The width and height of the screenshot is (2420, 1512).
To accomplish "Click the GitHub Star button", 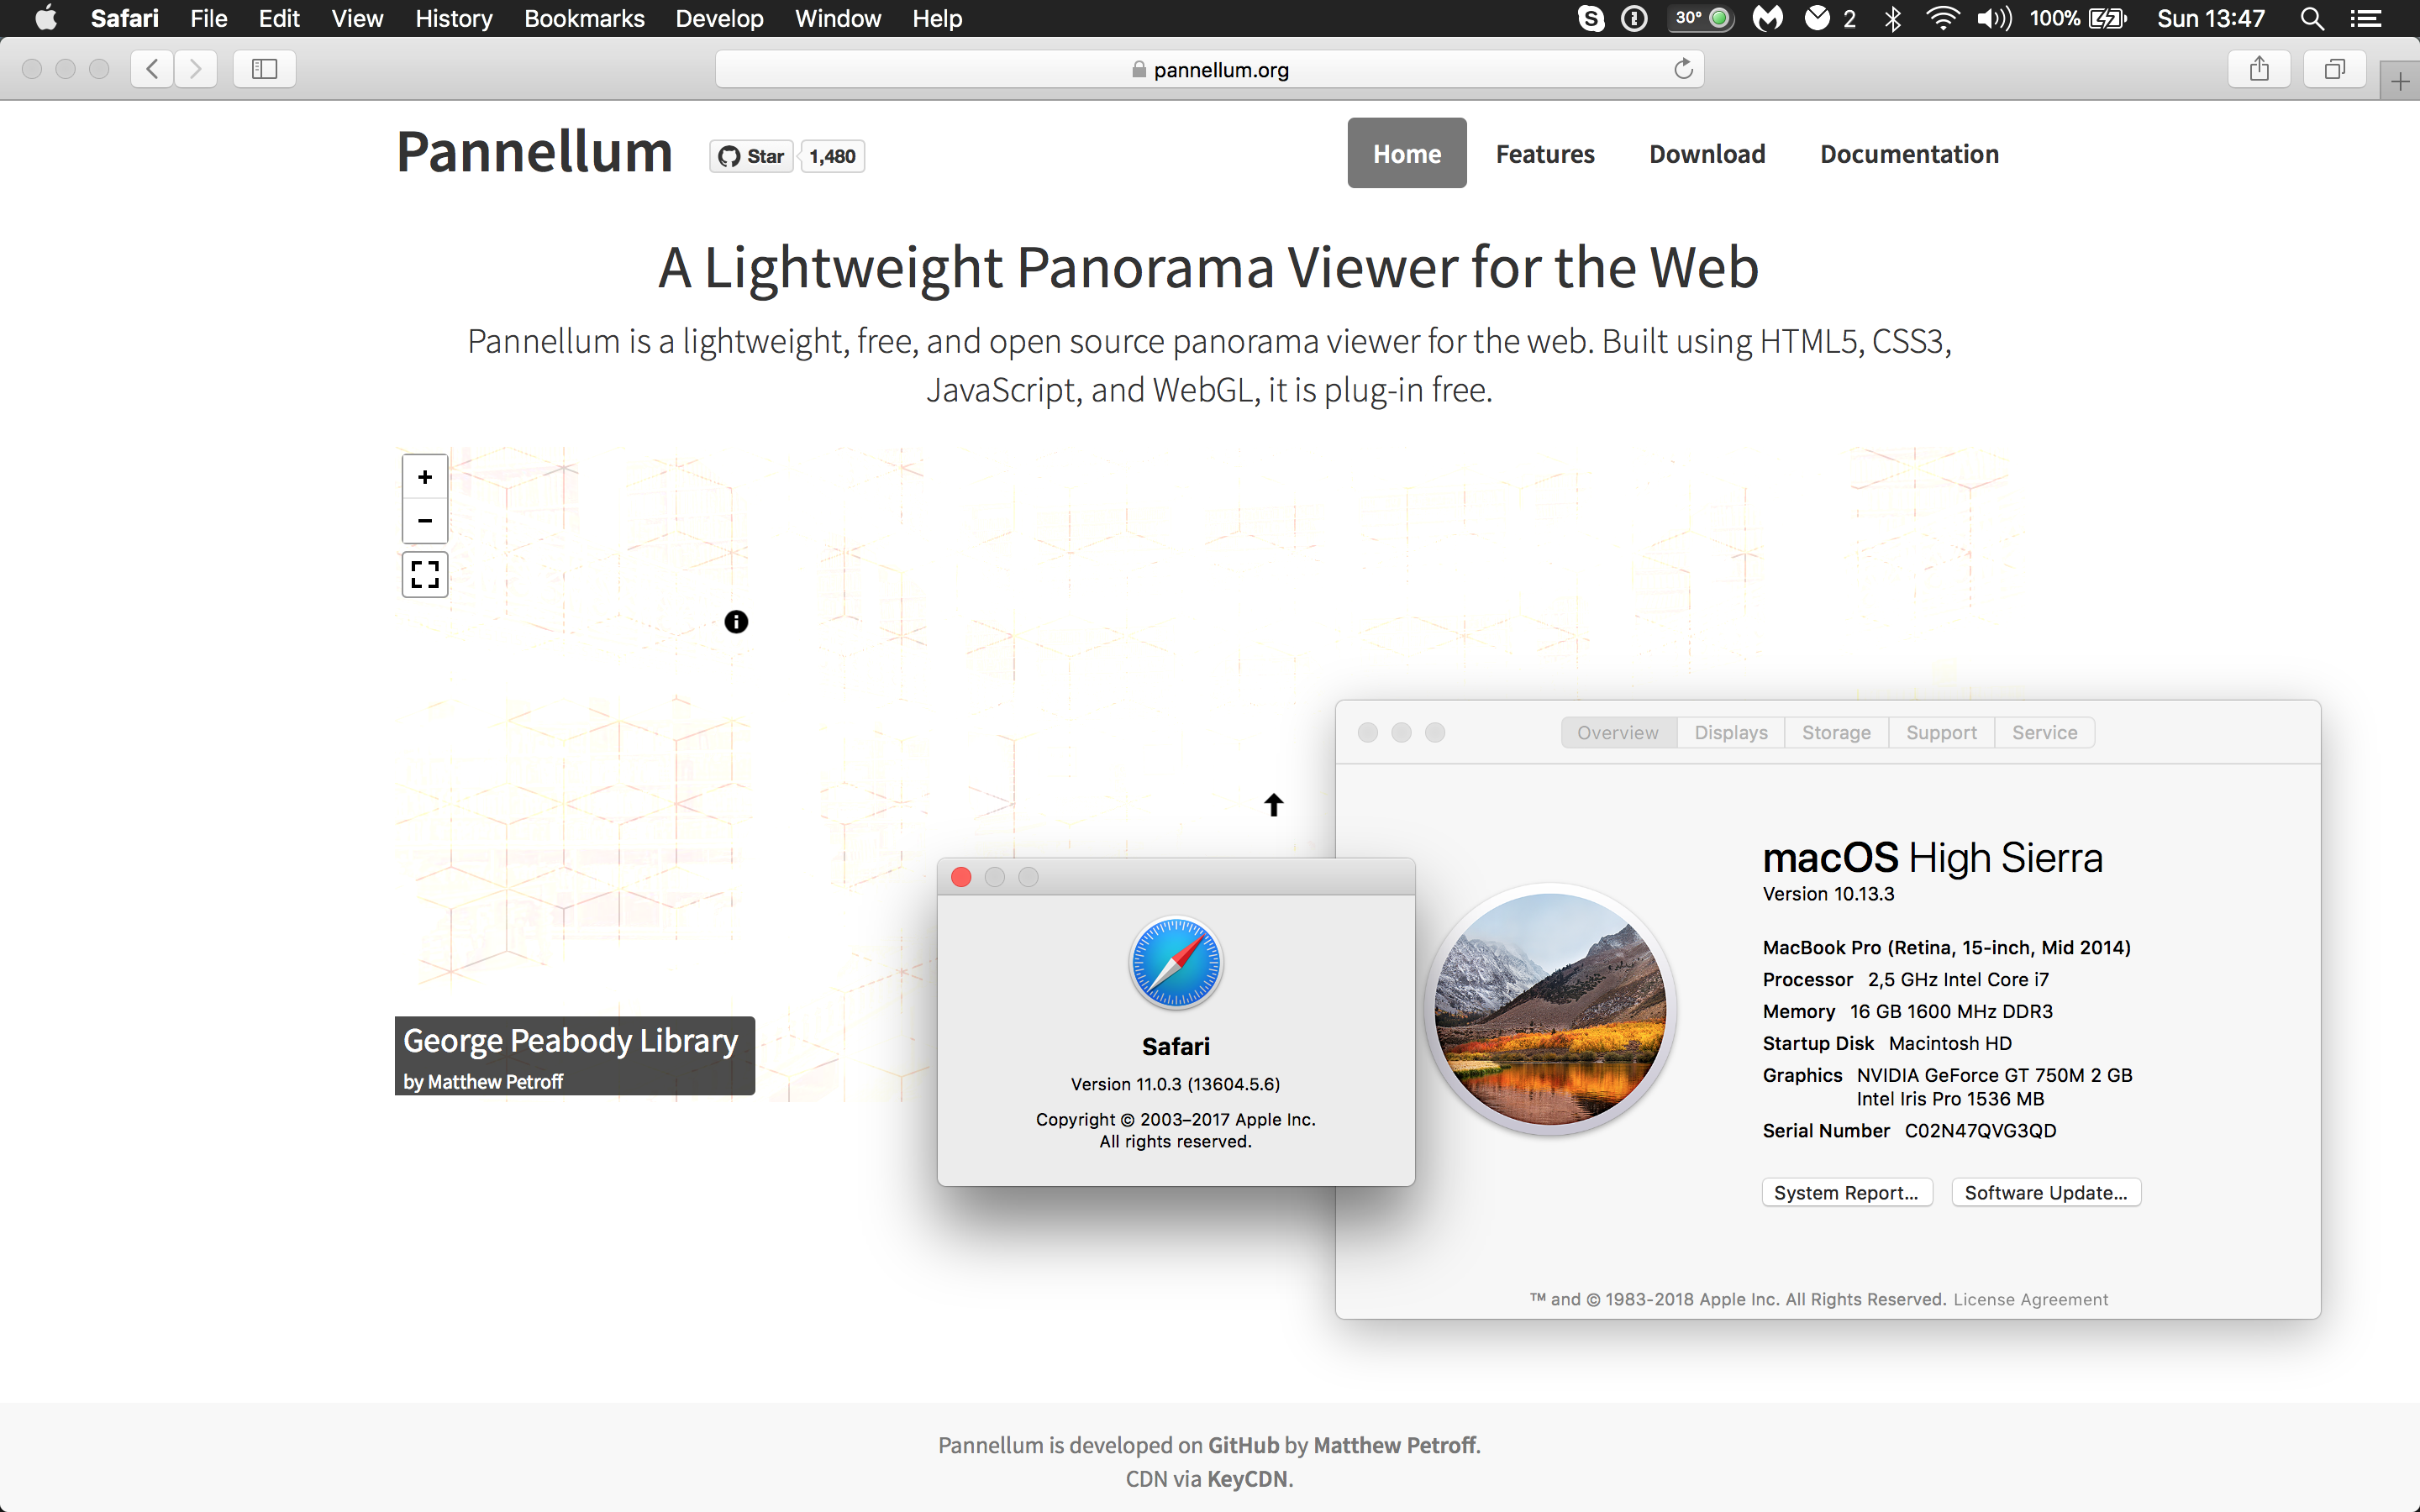I will 751,156.
